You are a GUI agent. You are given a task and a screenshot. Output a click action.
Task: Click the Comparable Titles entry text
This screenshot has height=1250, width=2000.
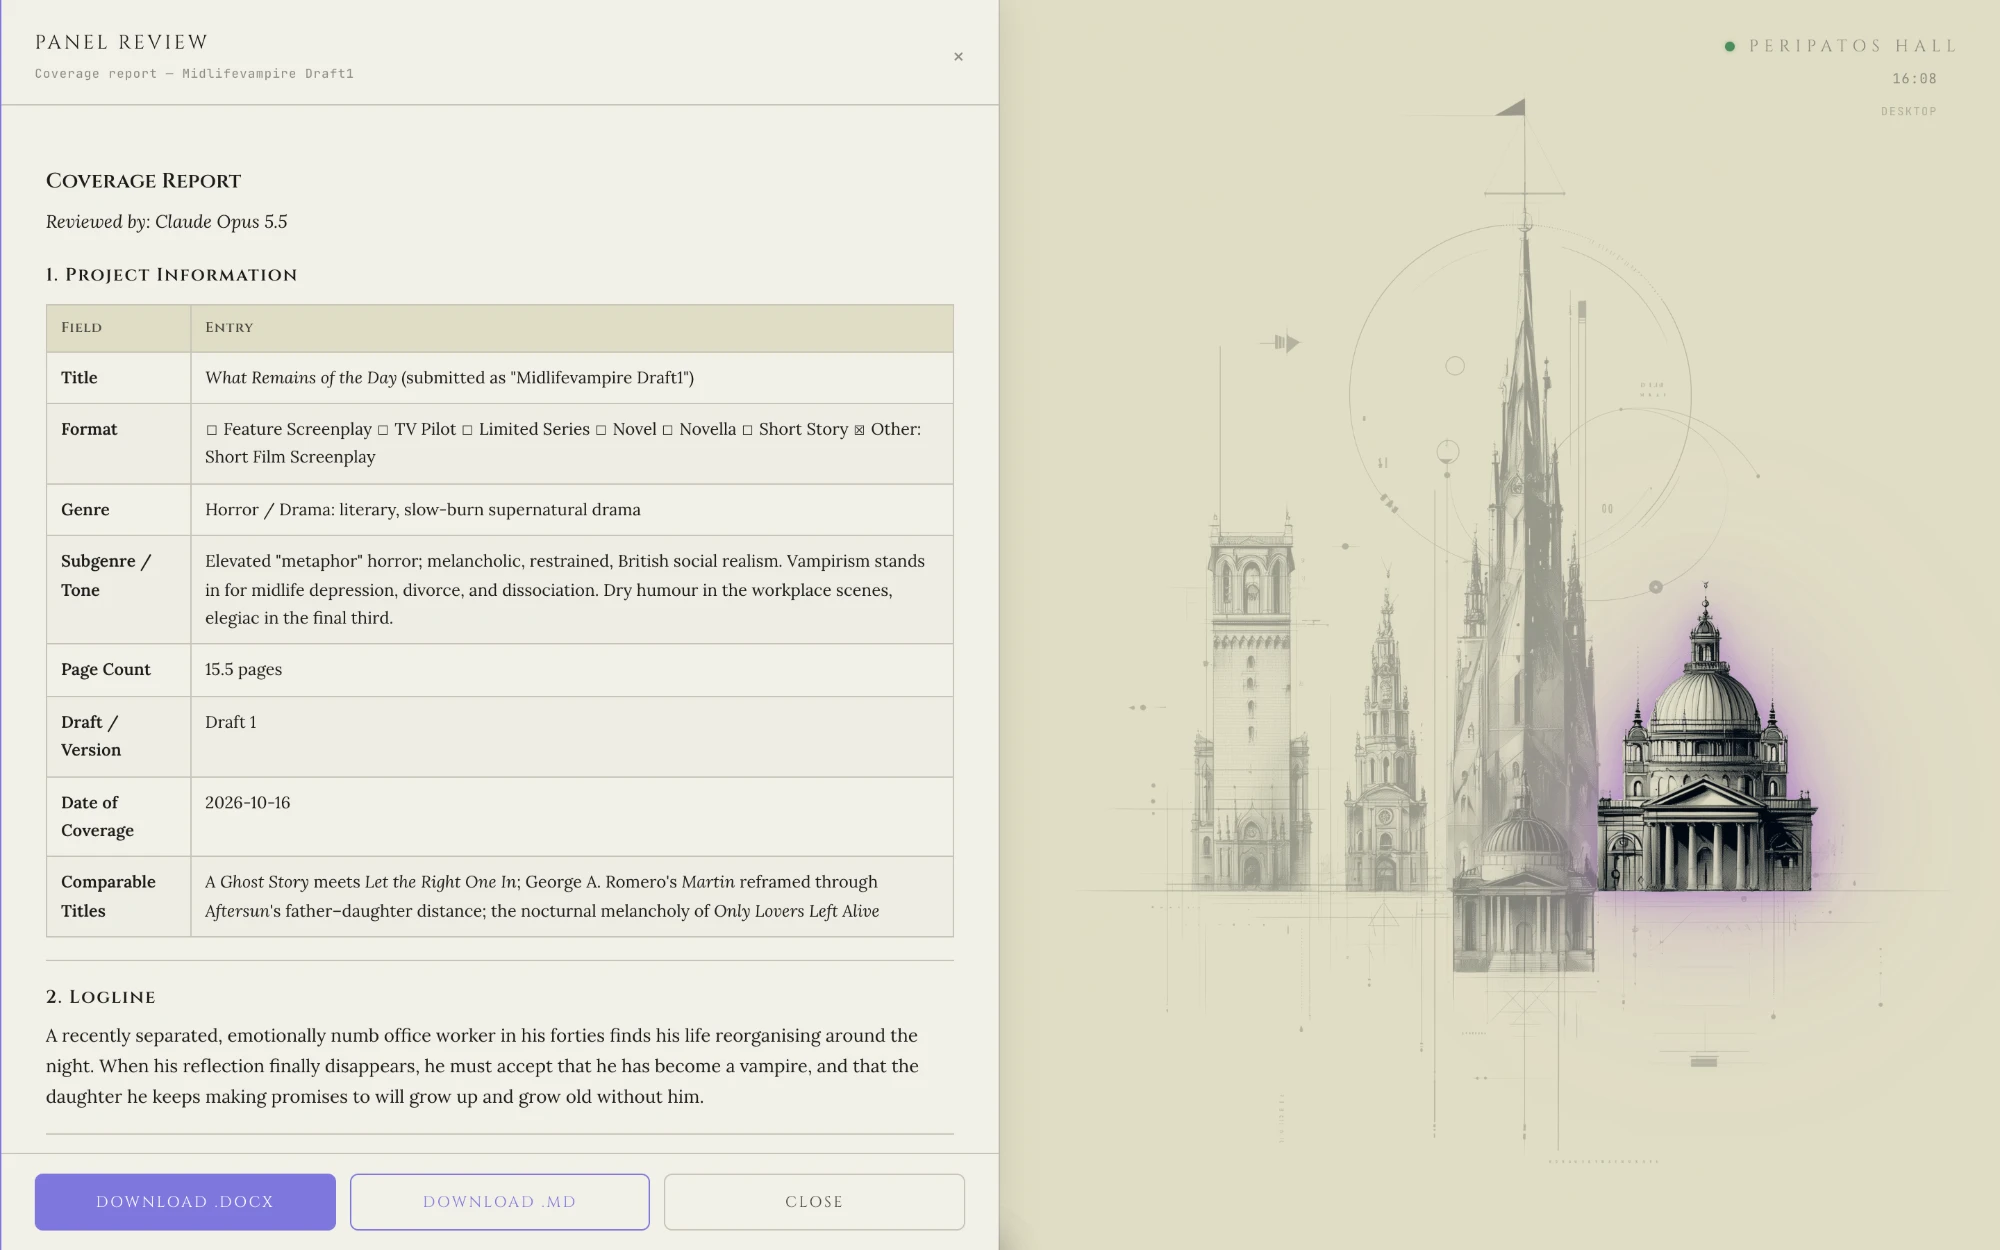542,897
